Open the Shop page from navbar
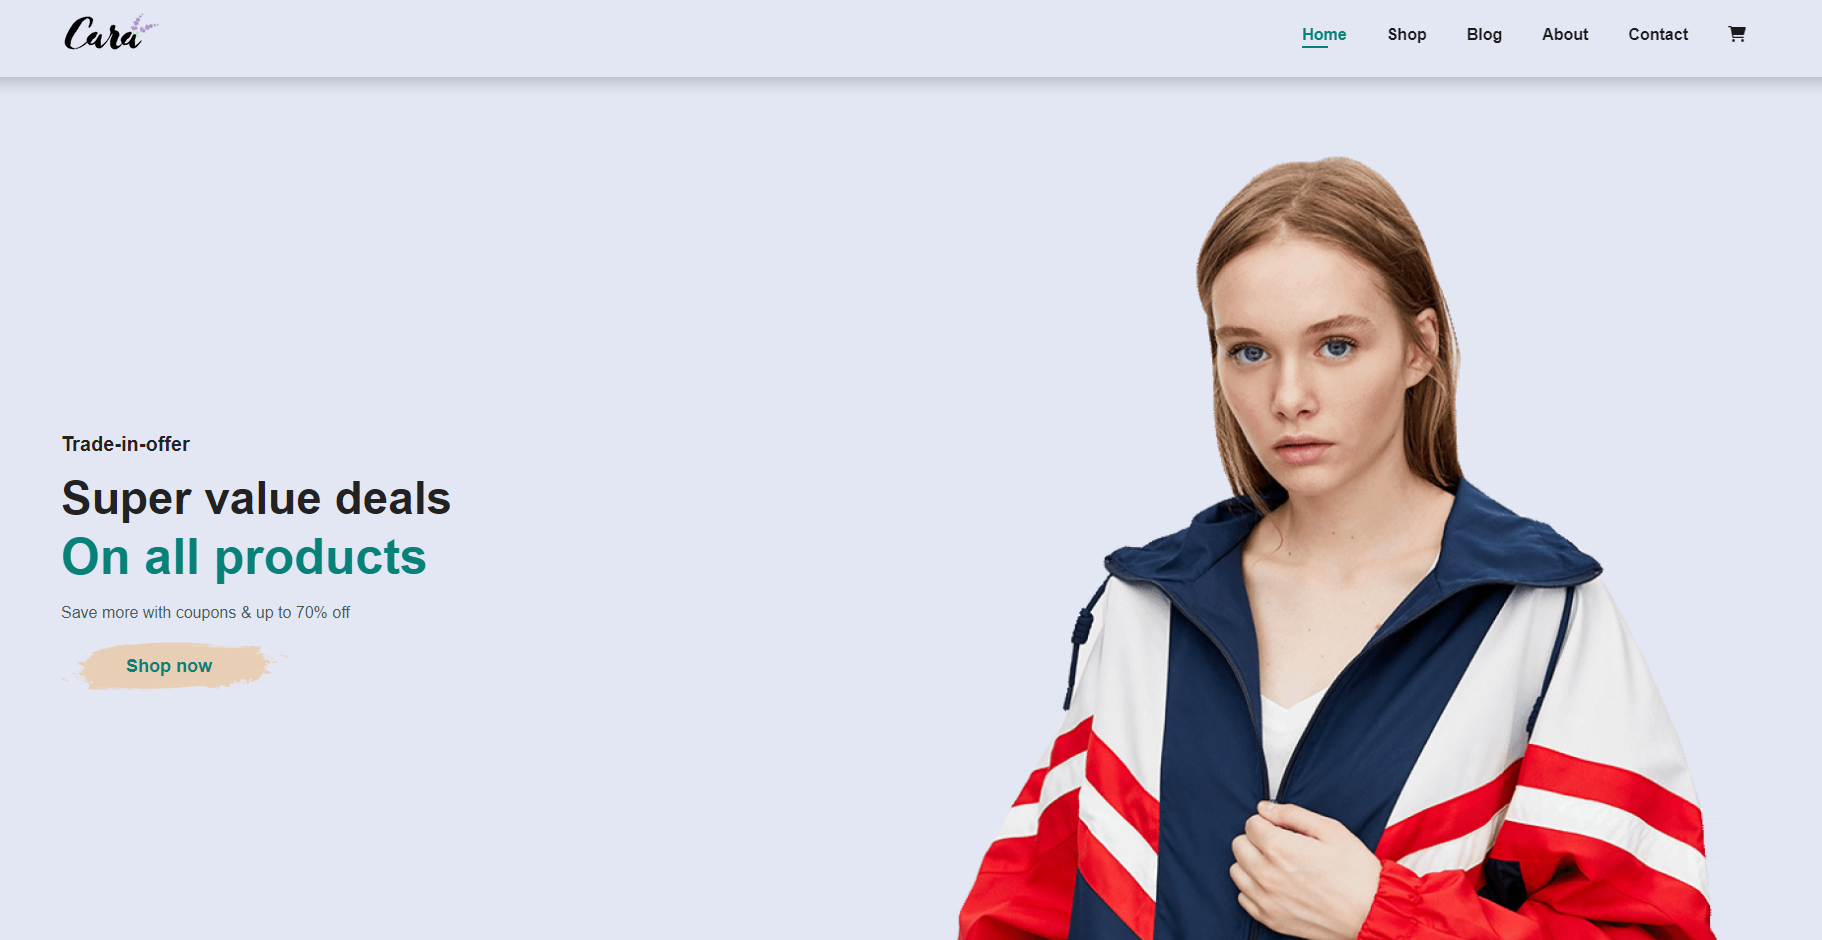Image resolution: width=1822 pixels, height=940 pixels. click(1406, 35)
